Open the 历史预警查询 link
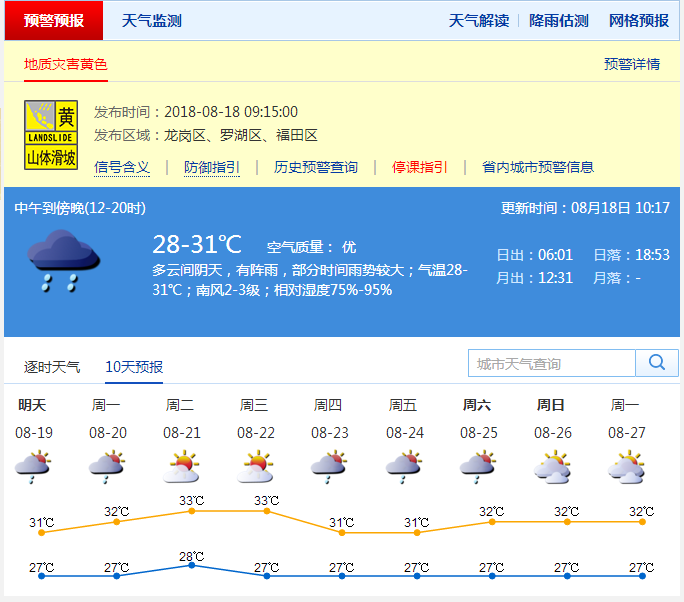684x602 pixels. click(x=315, y=167)
